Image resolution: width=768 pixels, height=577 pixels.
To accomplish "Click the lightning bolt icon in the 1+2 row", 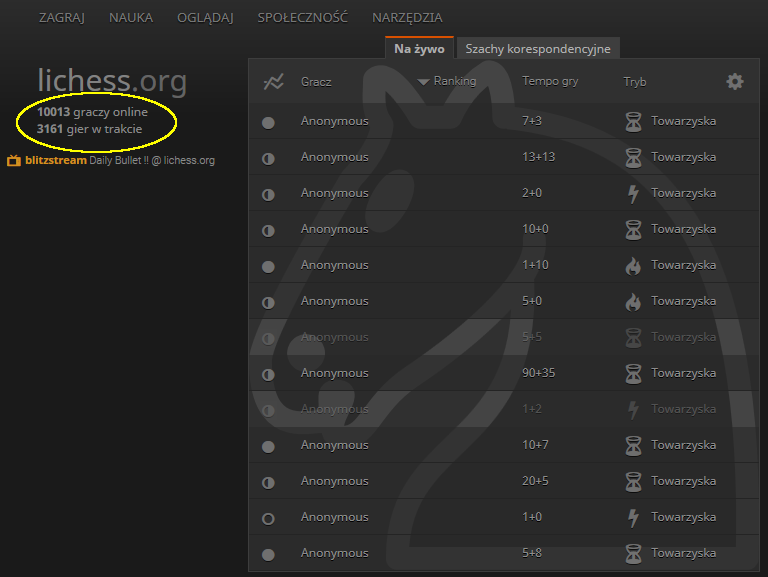I will (x=633, y=409).
